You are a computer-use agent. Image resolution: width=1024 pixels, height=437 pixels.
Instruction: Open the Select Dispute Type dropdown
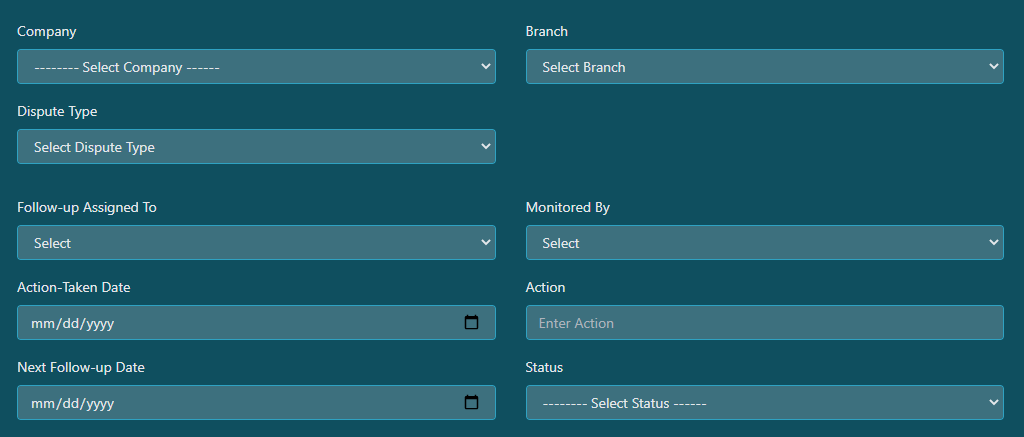[x=256, y=146]
